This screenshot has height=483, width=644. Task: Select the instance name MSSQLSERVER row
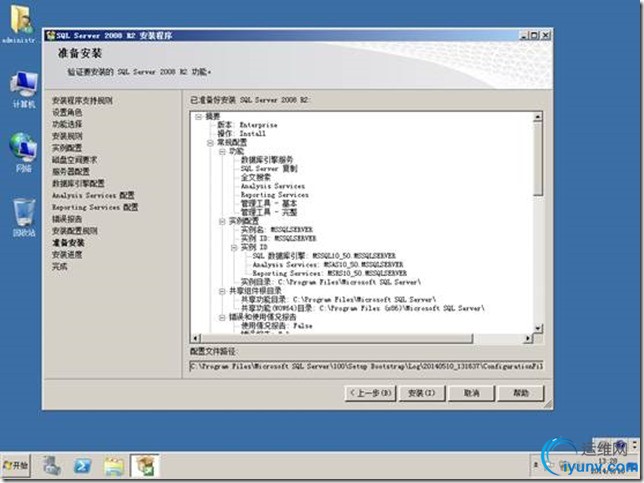click(276, 230)
